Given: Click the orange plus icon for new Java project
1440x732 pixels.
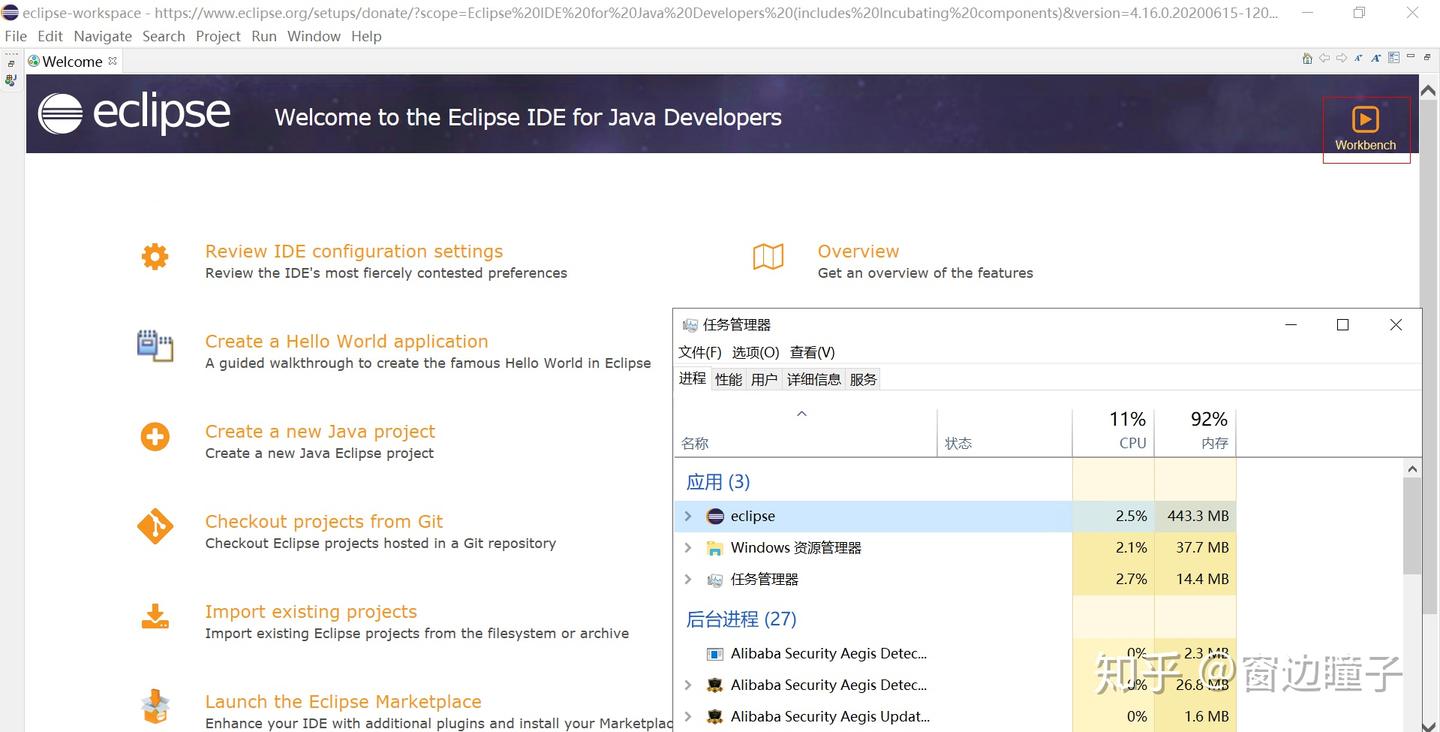Looking at the screenshot, I should click(x=154, y=437).
